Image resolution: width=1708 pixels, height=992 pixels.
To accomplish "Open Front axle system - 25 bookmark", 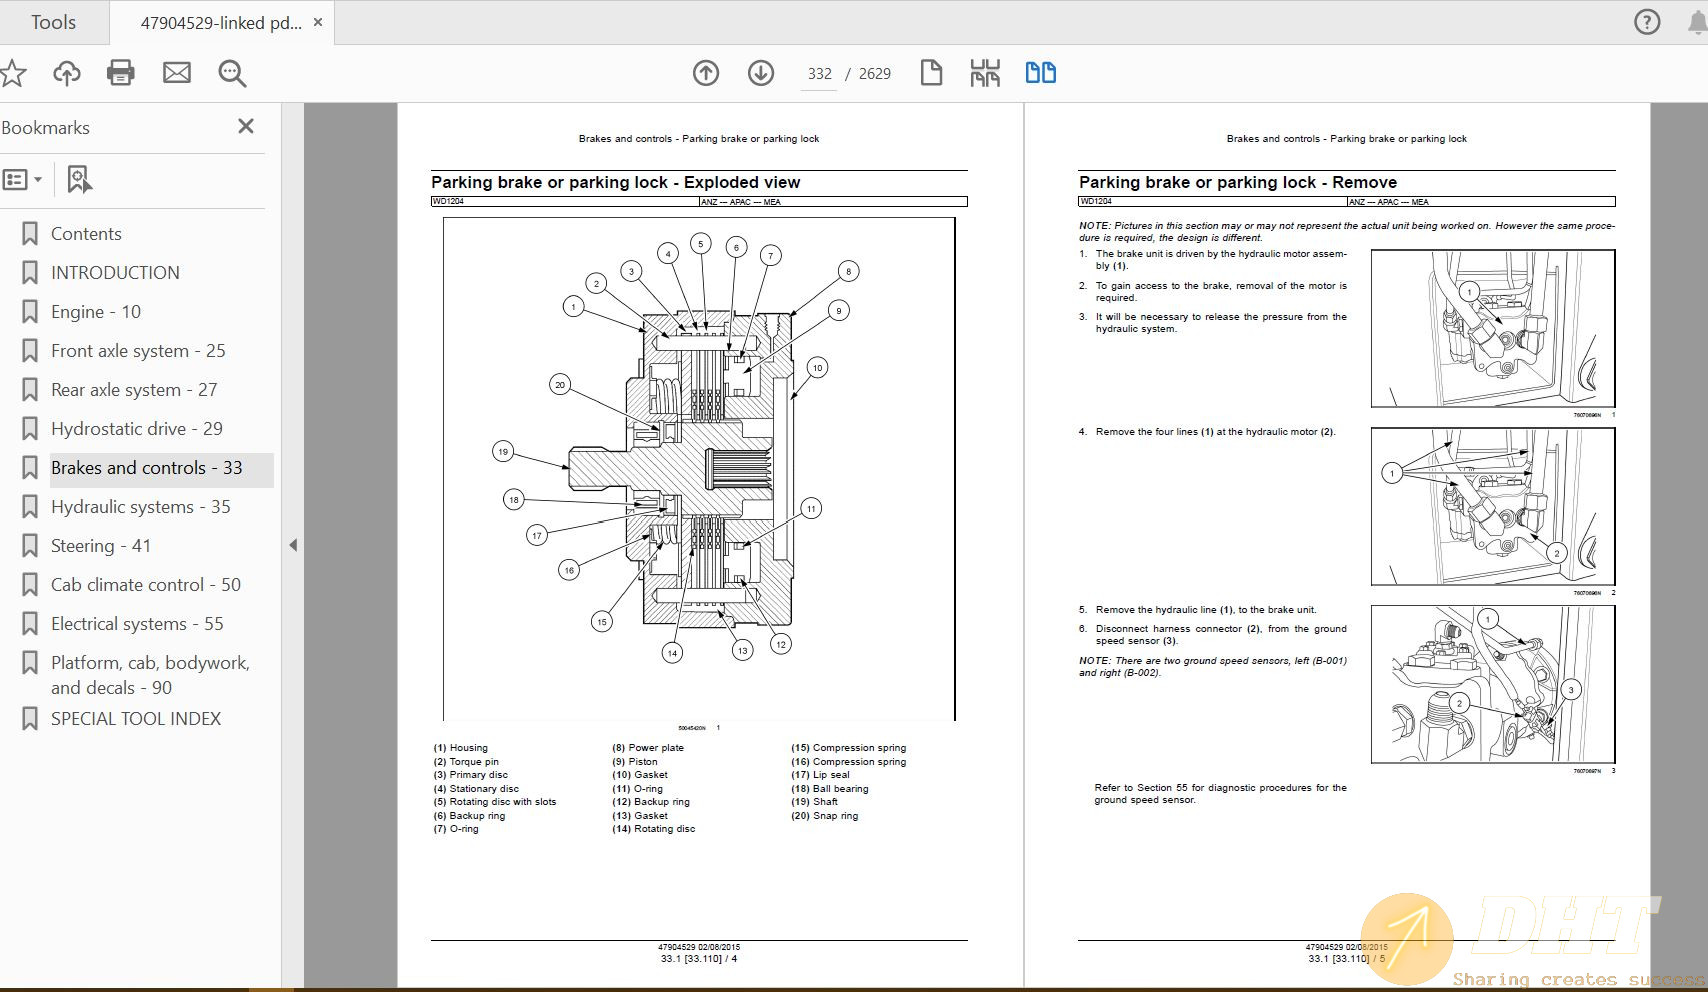I will (x=138, y=351).
